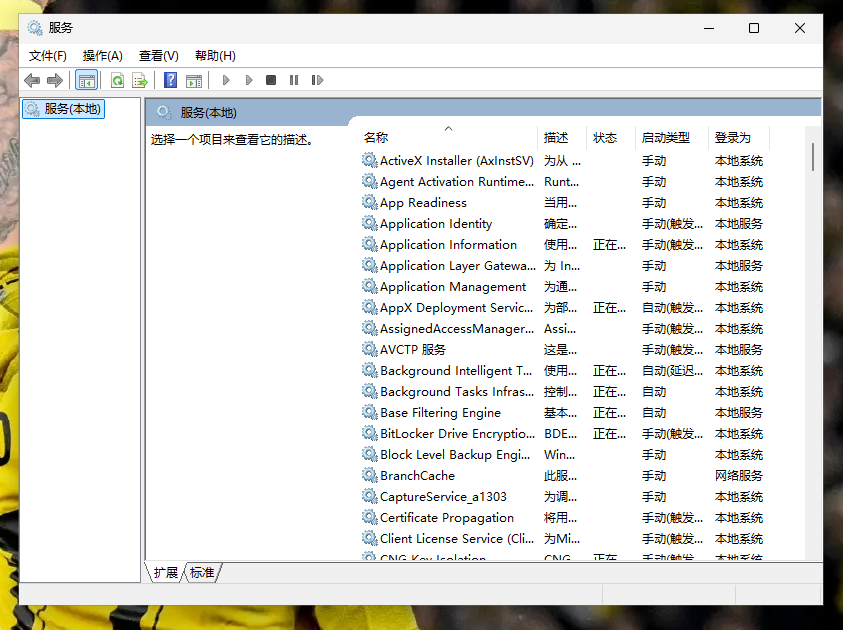Click gear icon beside AVCTP 服务
The width and height of the screenshot is (843, 630).
point(369,349)
